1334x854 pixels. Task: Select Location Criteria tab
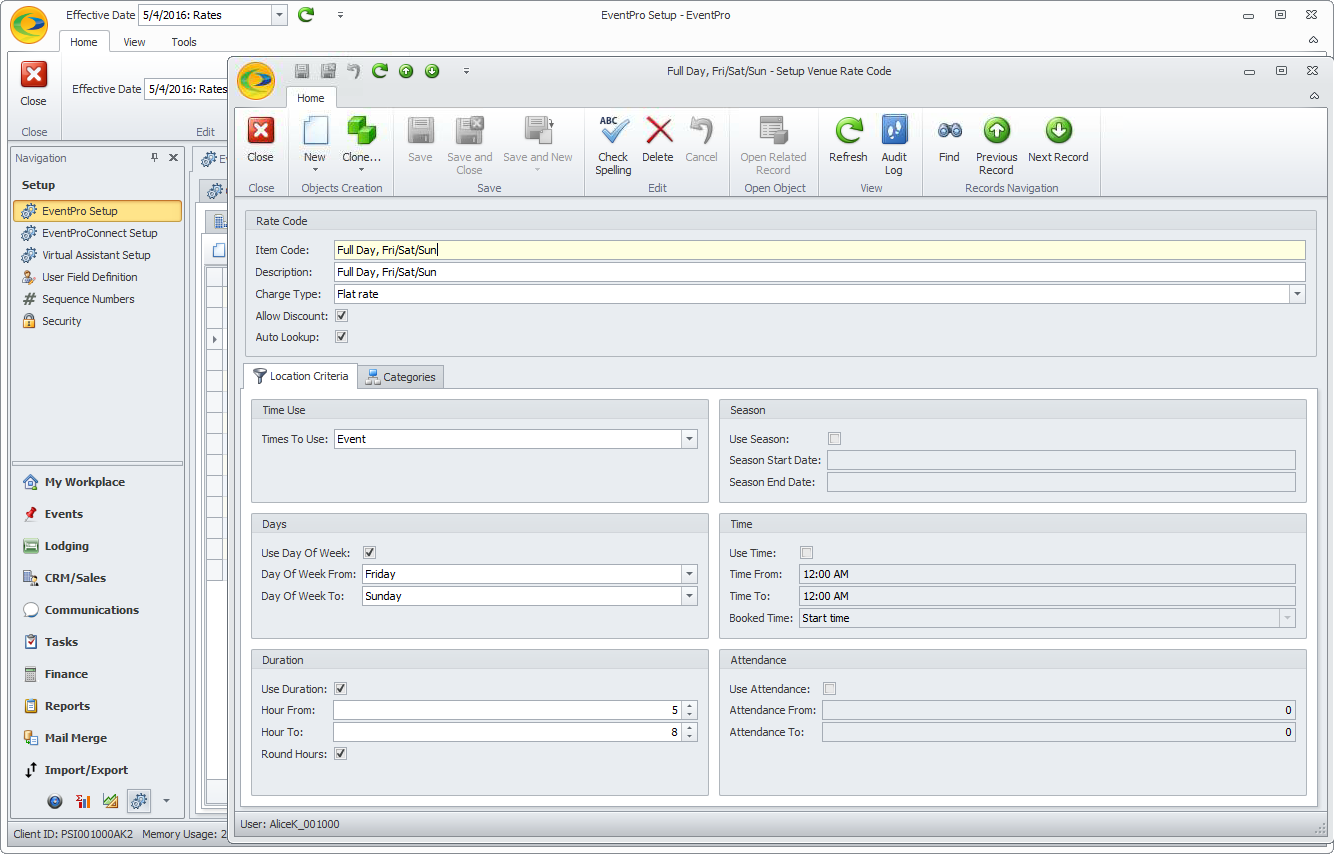[300, 376]
